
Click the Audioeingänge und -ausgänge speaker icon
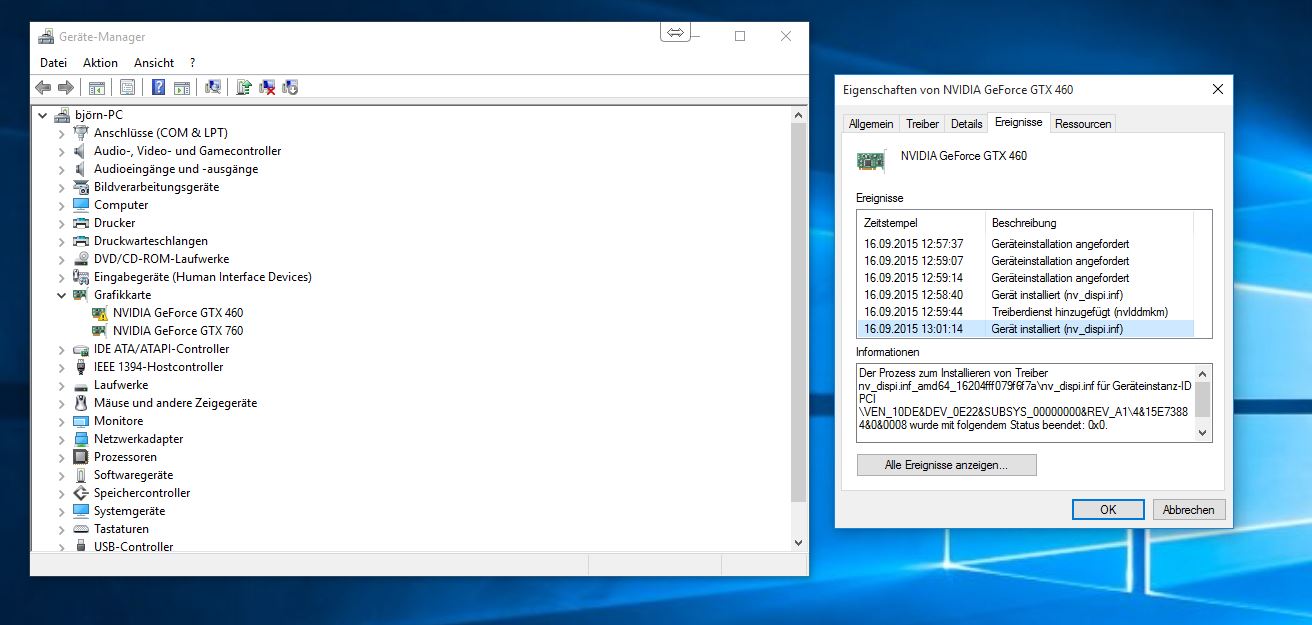[x=81, y=169]
